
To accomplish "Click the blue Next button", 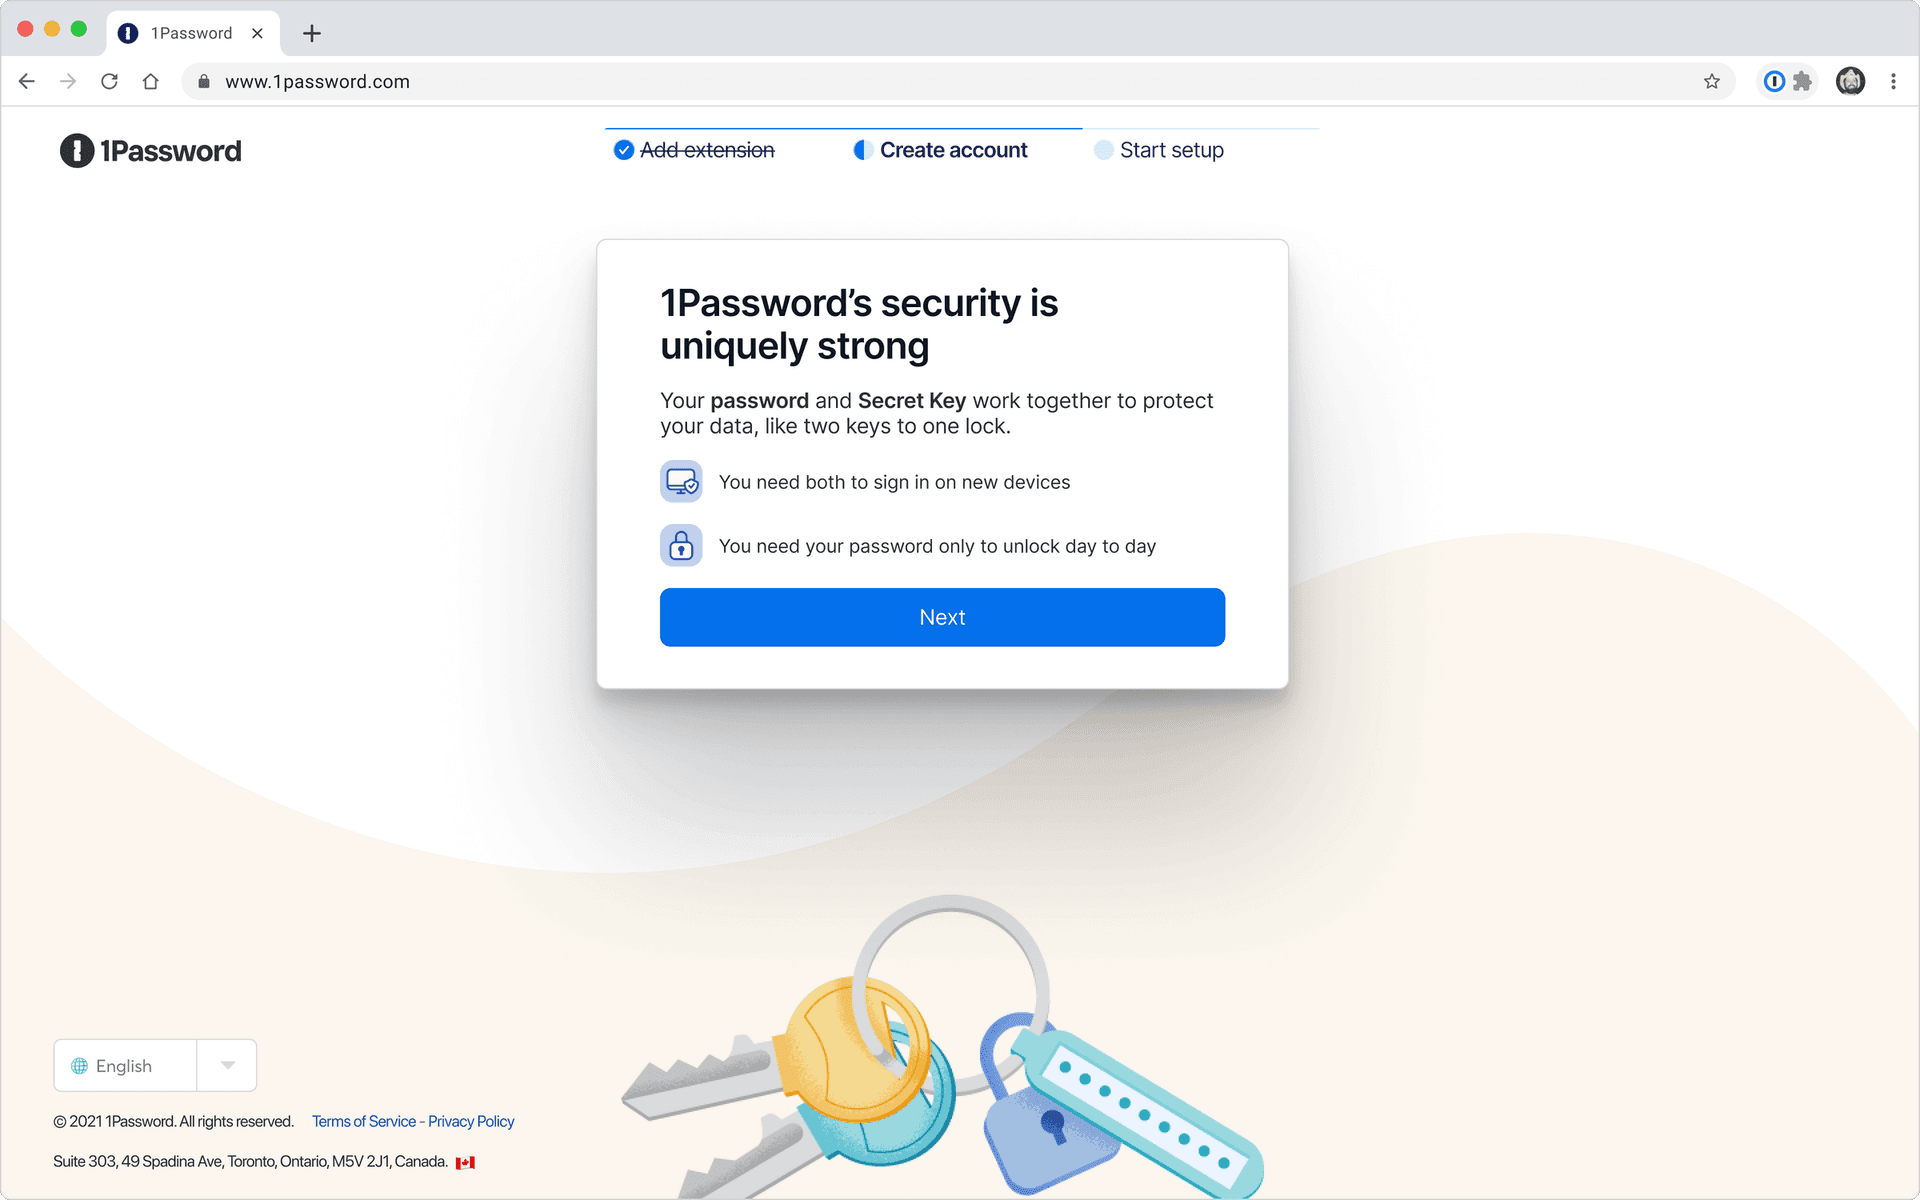I will click(942, 617).
